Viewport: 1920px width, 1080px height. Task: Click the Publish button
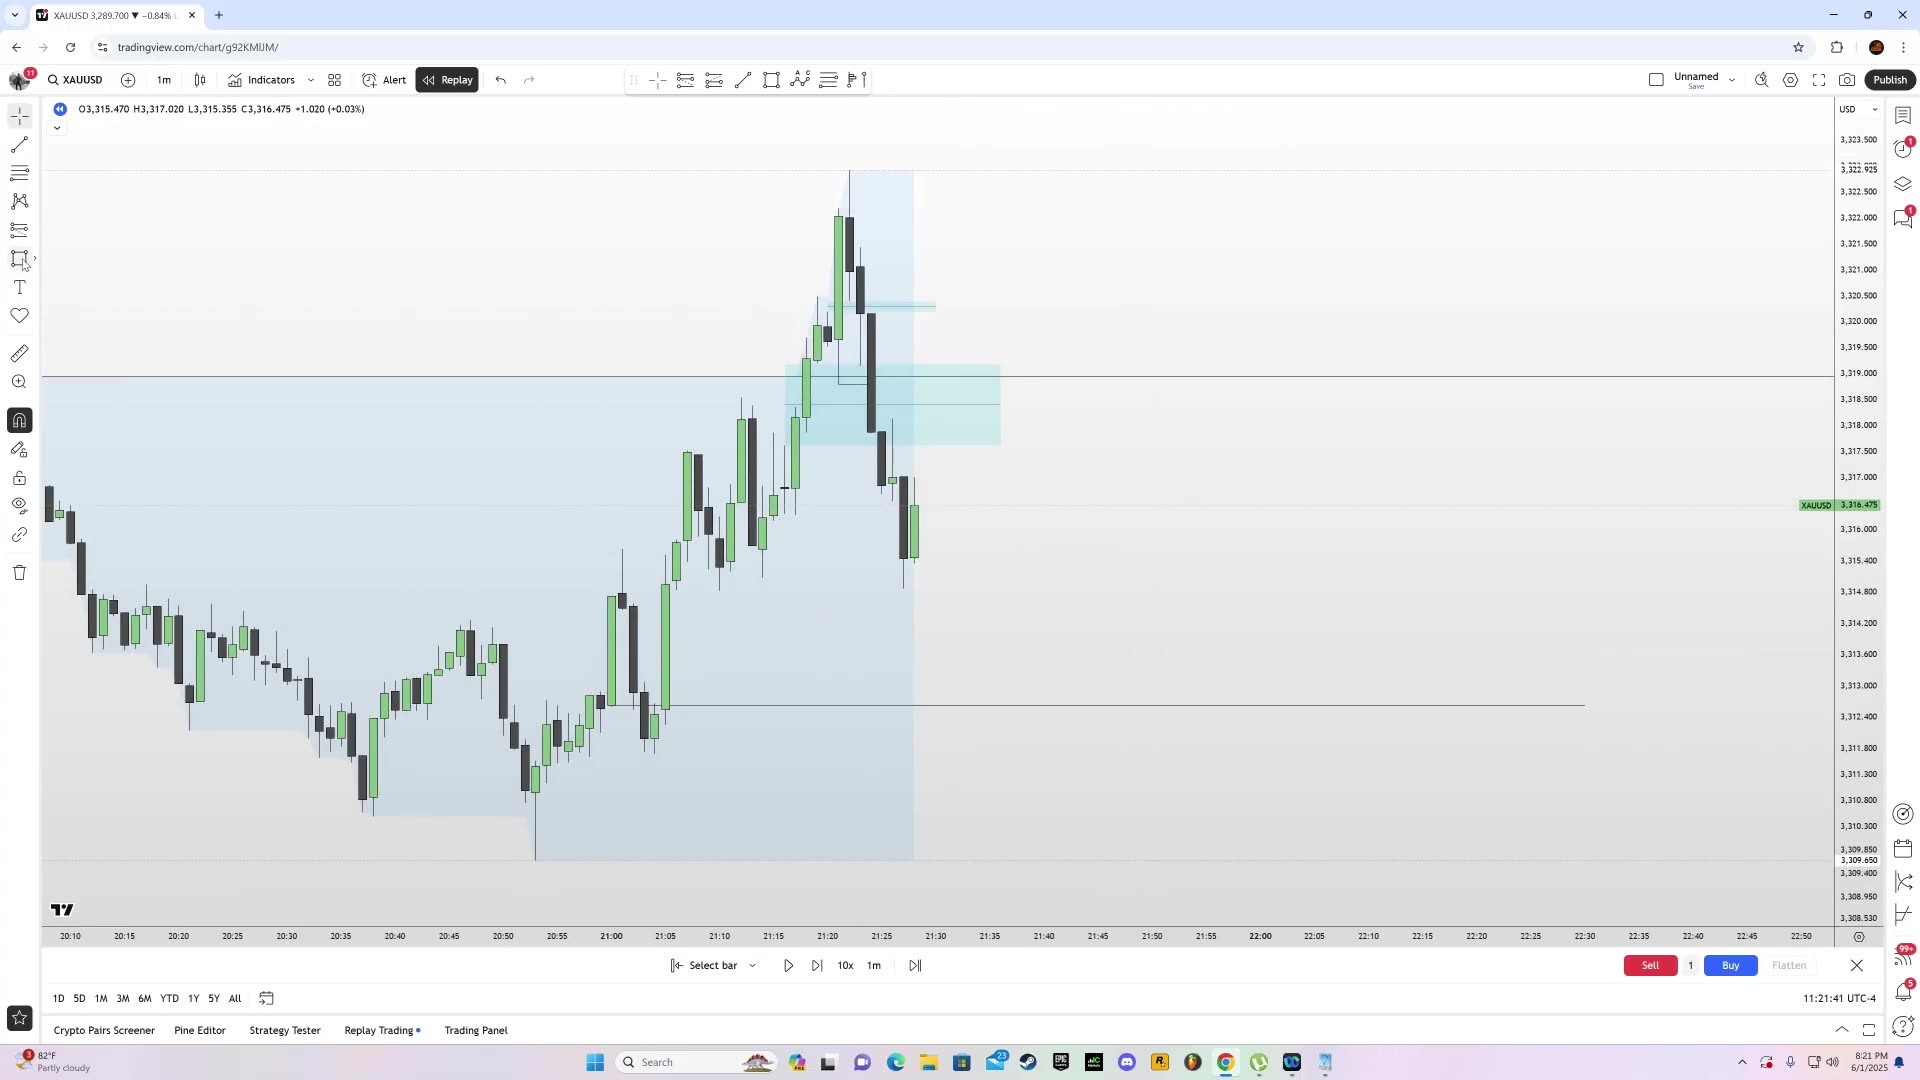click(1890, 80)
